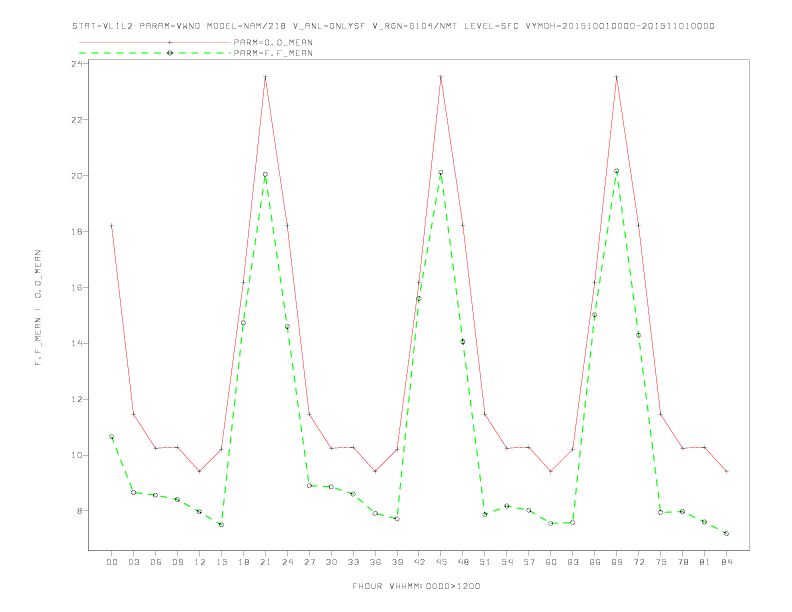The width and height of the screenshot is (792, 612).
Task: Click the x-axis label 30
Action: 331,562
